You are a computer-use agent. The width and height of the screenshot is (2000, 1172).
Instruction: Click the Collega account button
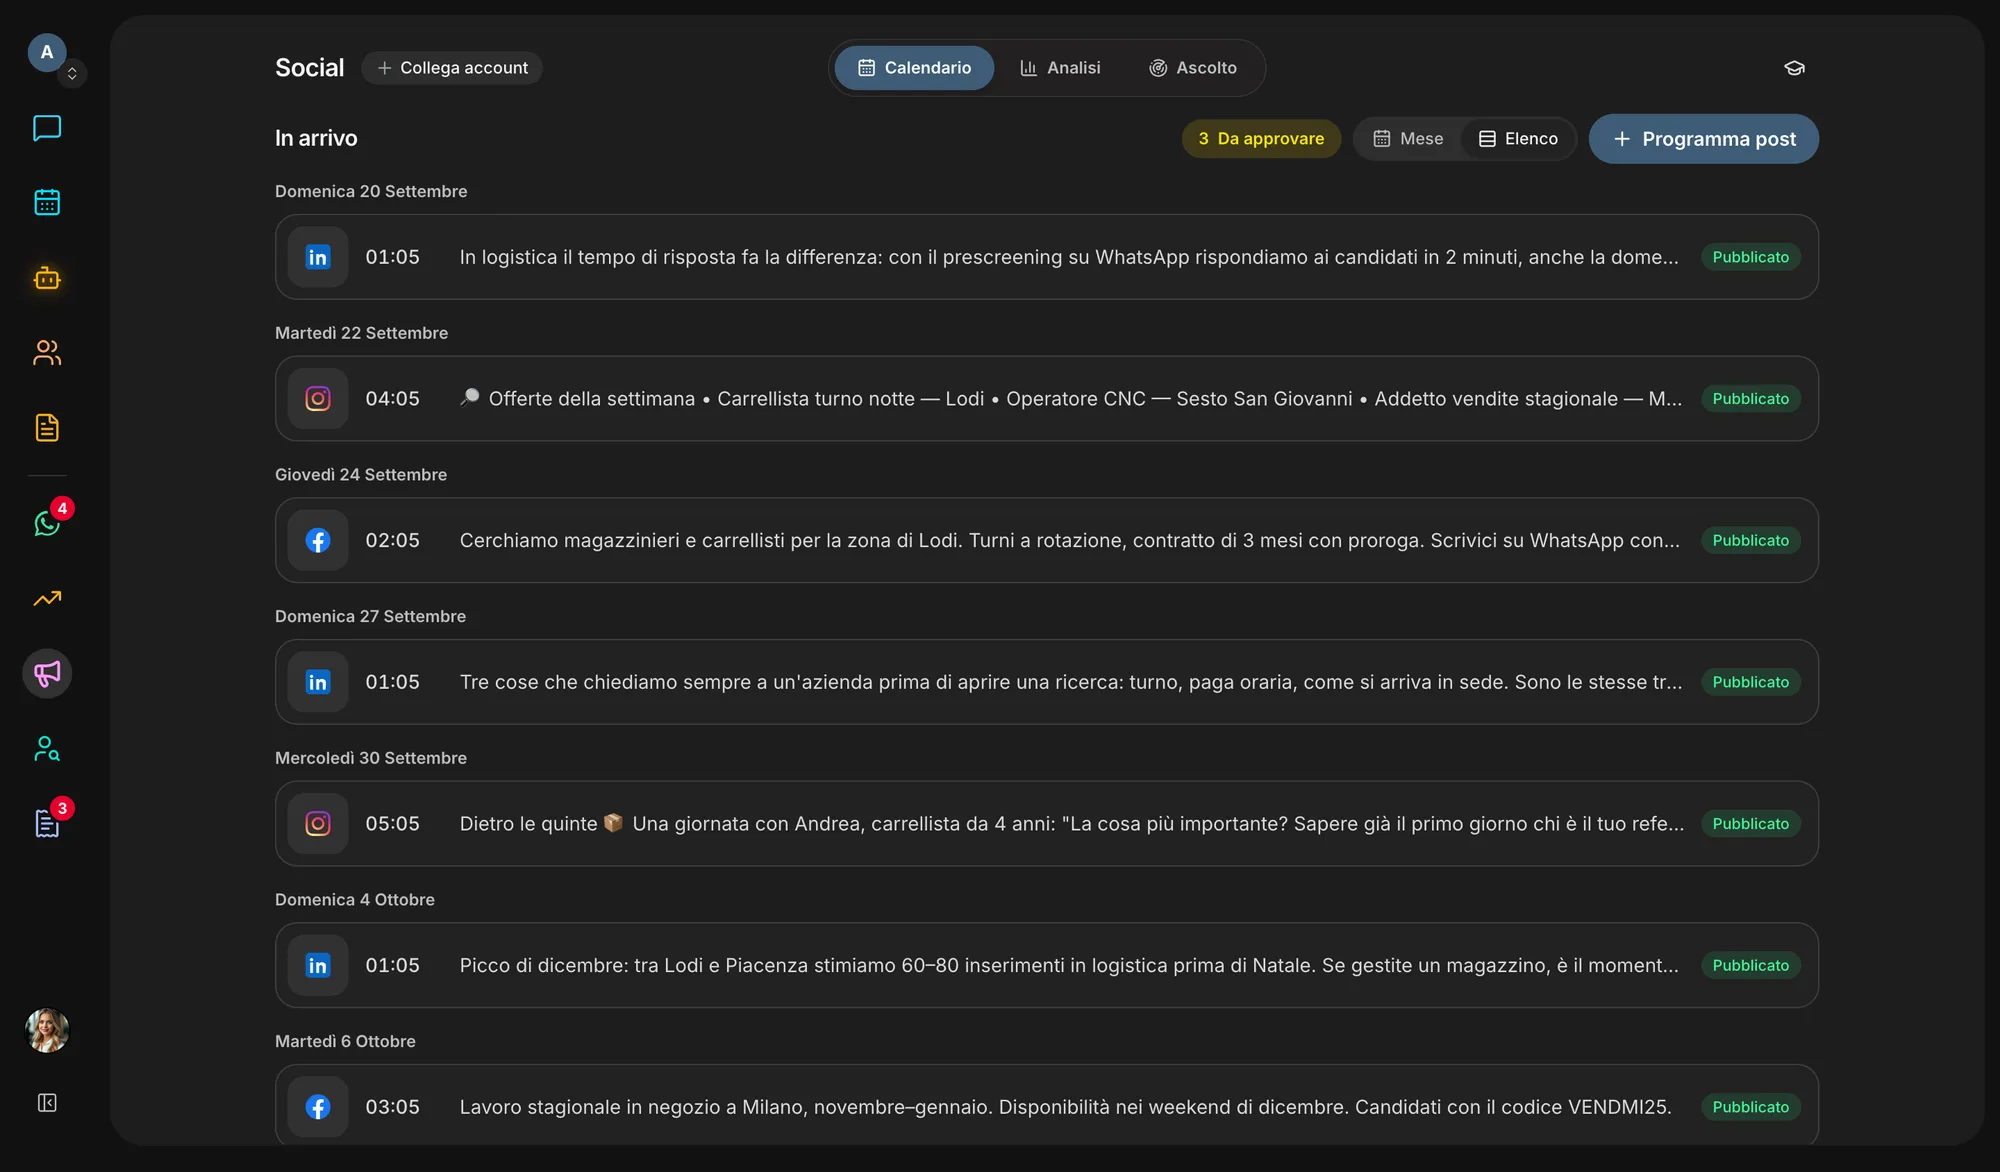pyautogui.click(x=452, y=68)
